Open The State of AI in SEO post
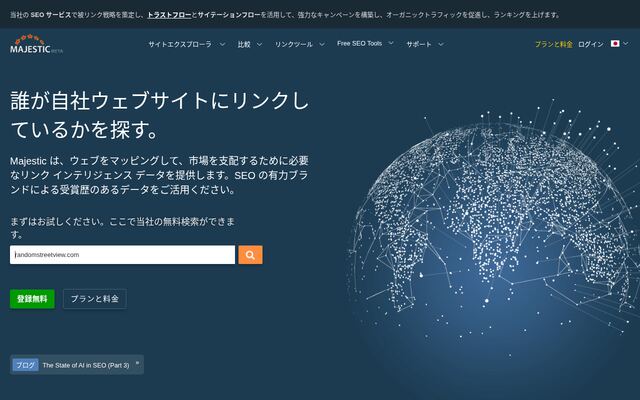 (86, 365)
